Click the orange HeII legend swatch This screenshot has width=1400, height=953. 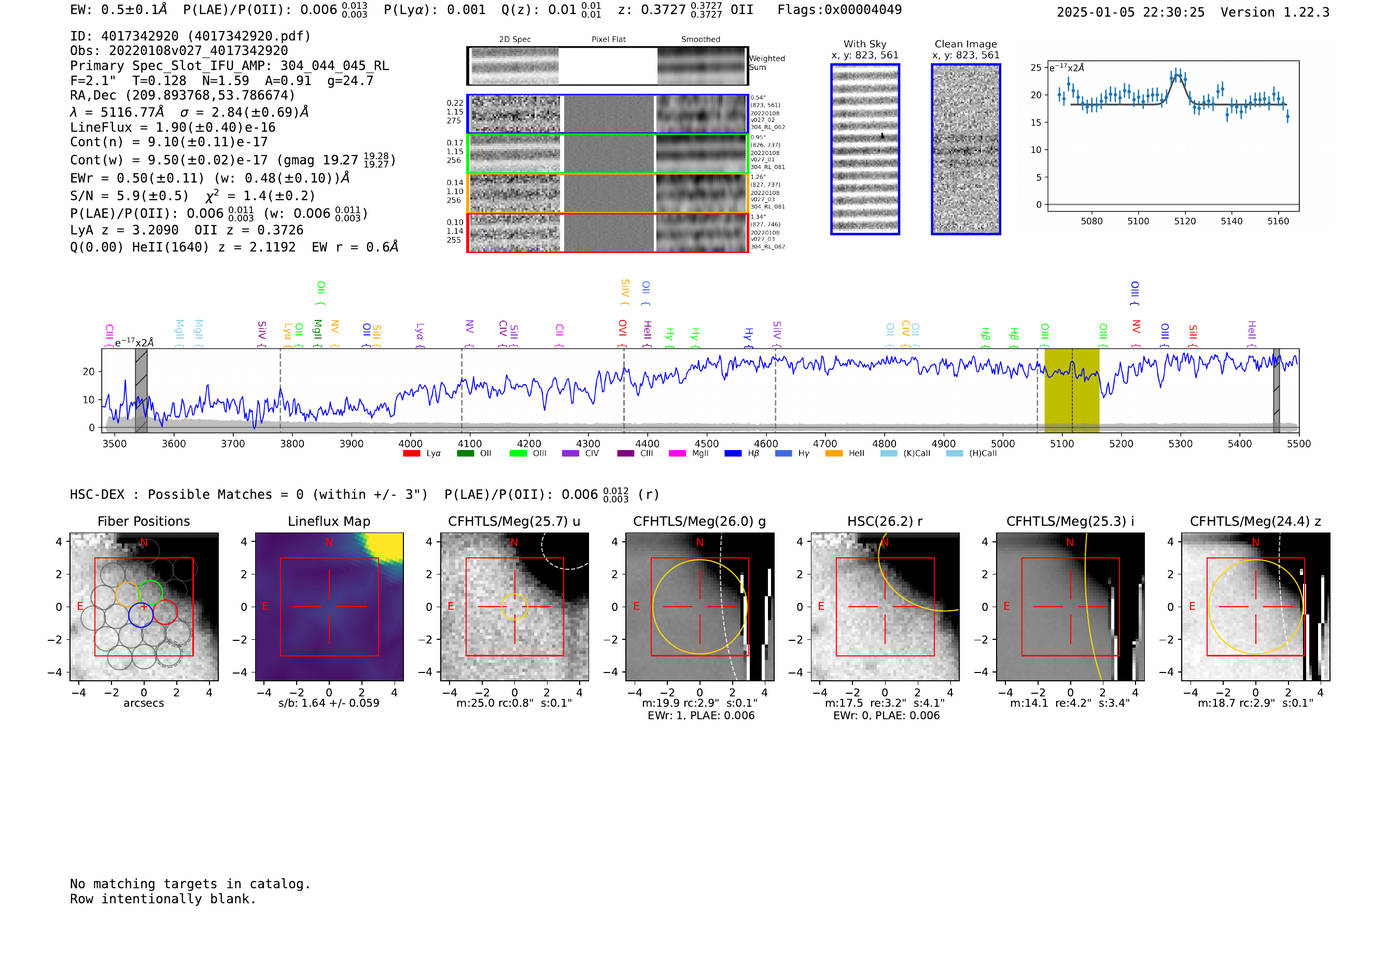pos(834,454)
